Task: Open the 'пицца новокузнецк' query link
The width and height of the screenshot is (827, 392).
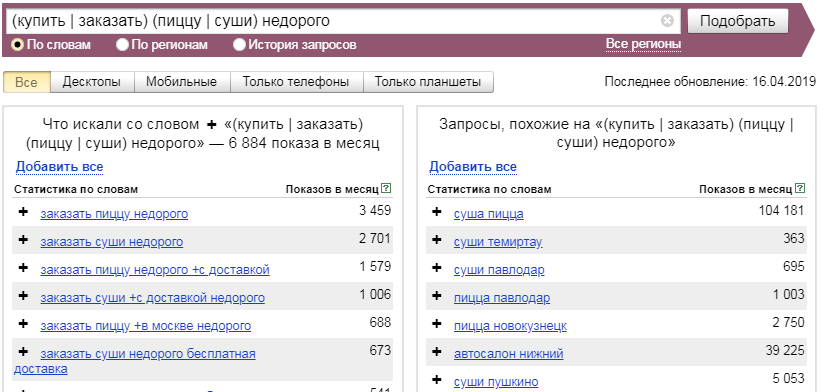Action: click(x=510, y=326)
